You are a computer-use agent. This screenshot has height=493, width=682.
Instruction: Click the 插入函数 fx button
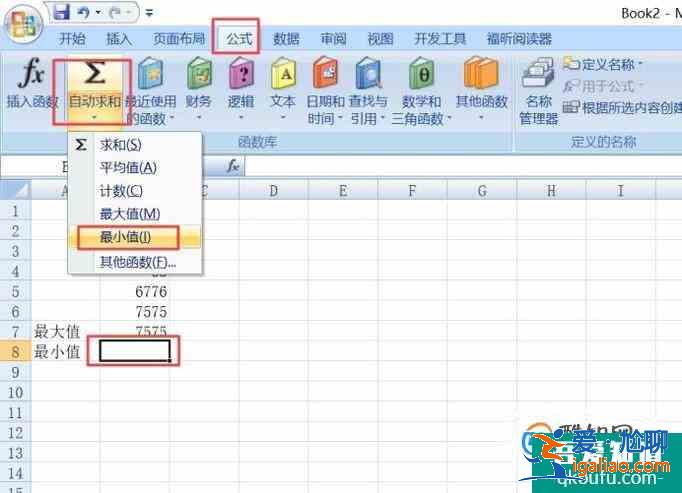[32, 83]
